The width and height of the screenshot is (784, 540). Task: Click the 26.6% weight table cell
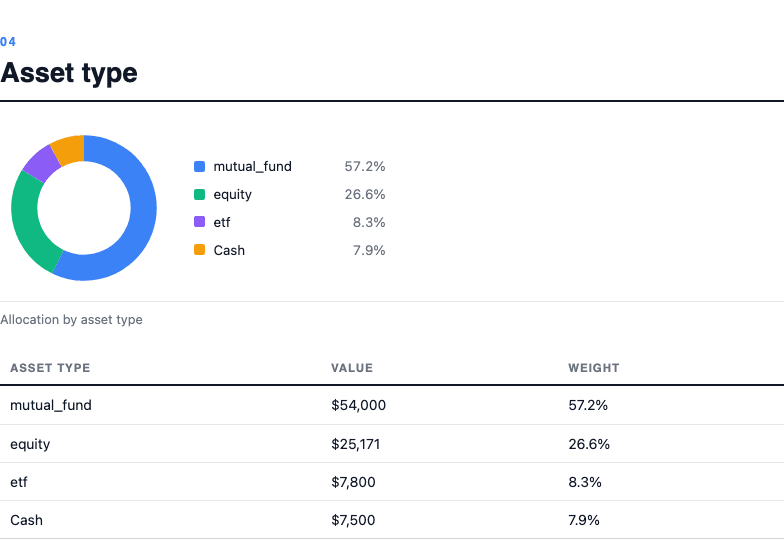tap(589, 444)
